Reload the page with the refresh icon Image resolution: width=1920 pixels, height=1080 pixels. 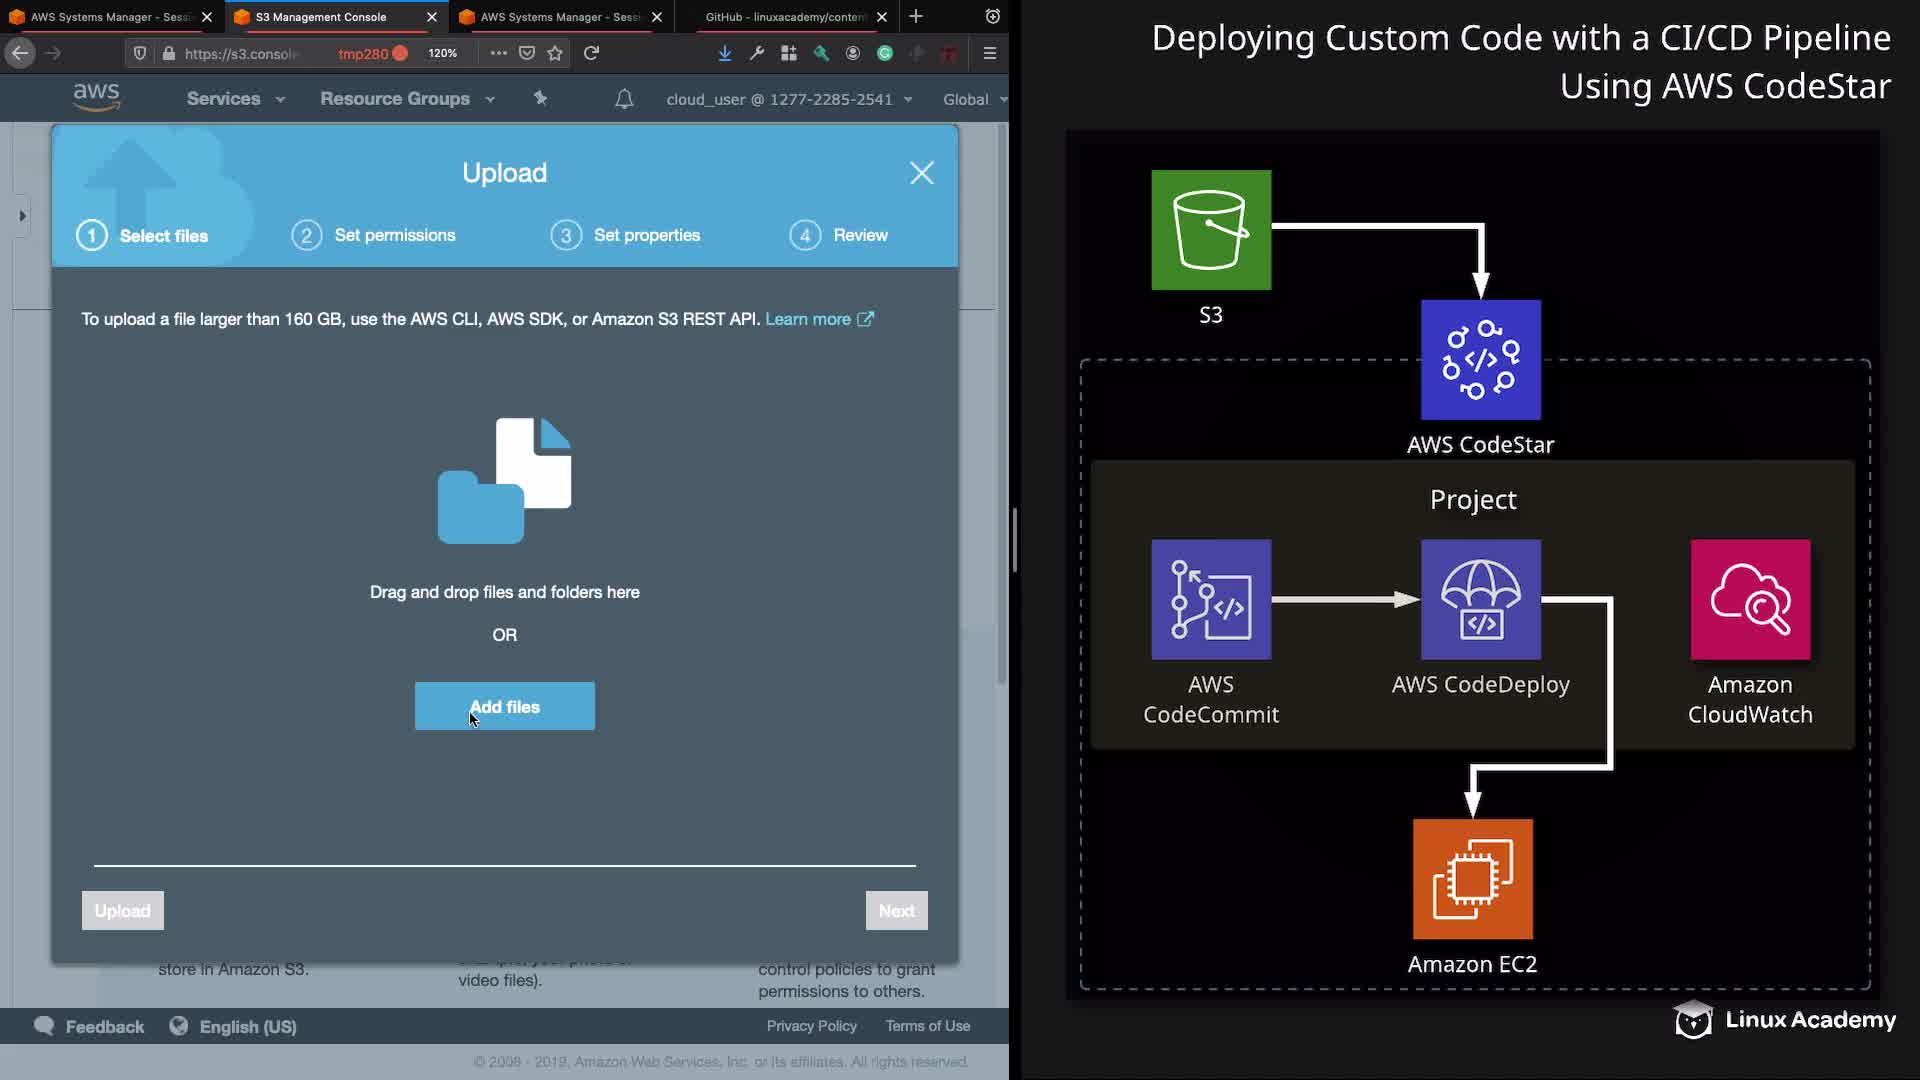click(x=591, y=53)
